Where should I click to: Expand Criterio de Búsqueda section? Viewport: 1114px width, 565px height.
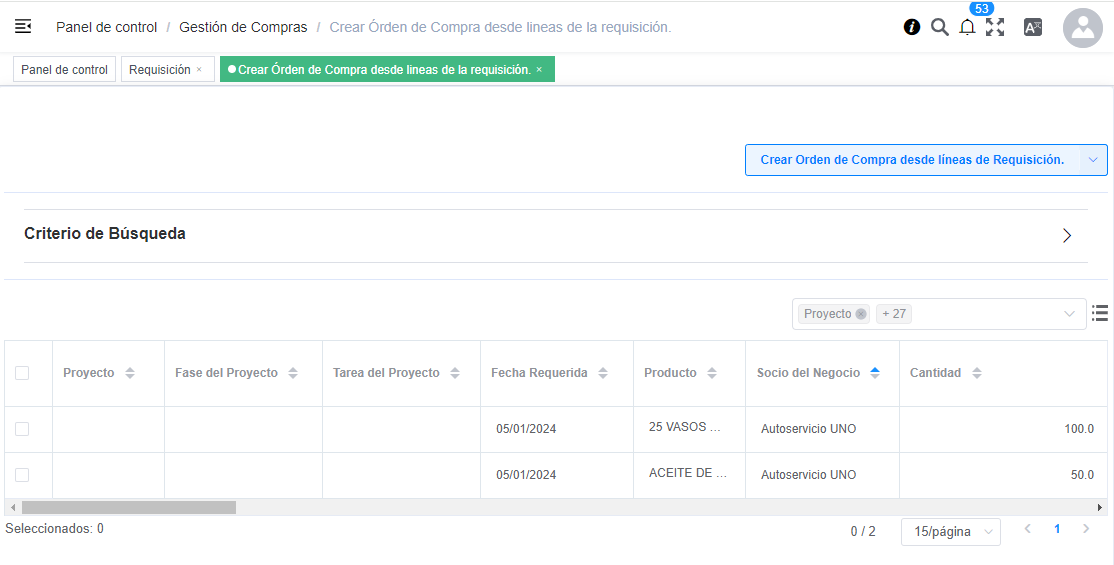click(x=1067, y=236)
